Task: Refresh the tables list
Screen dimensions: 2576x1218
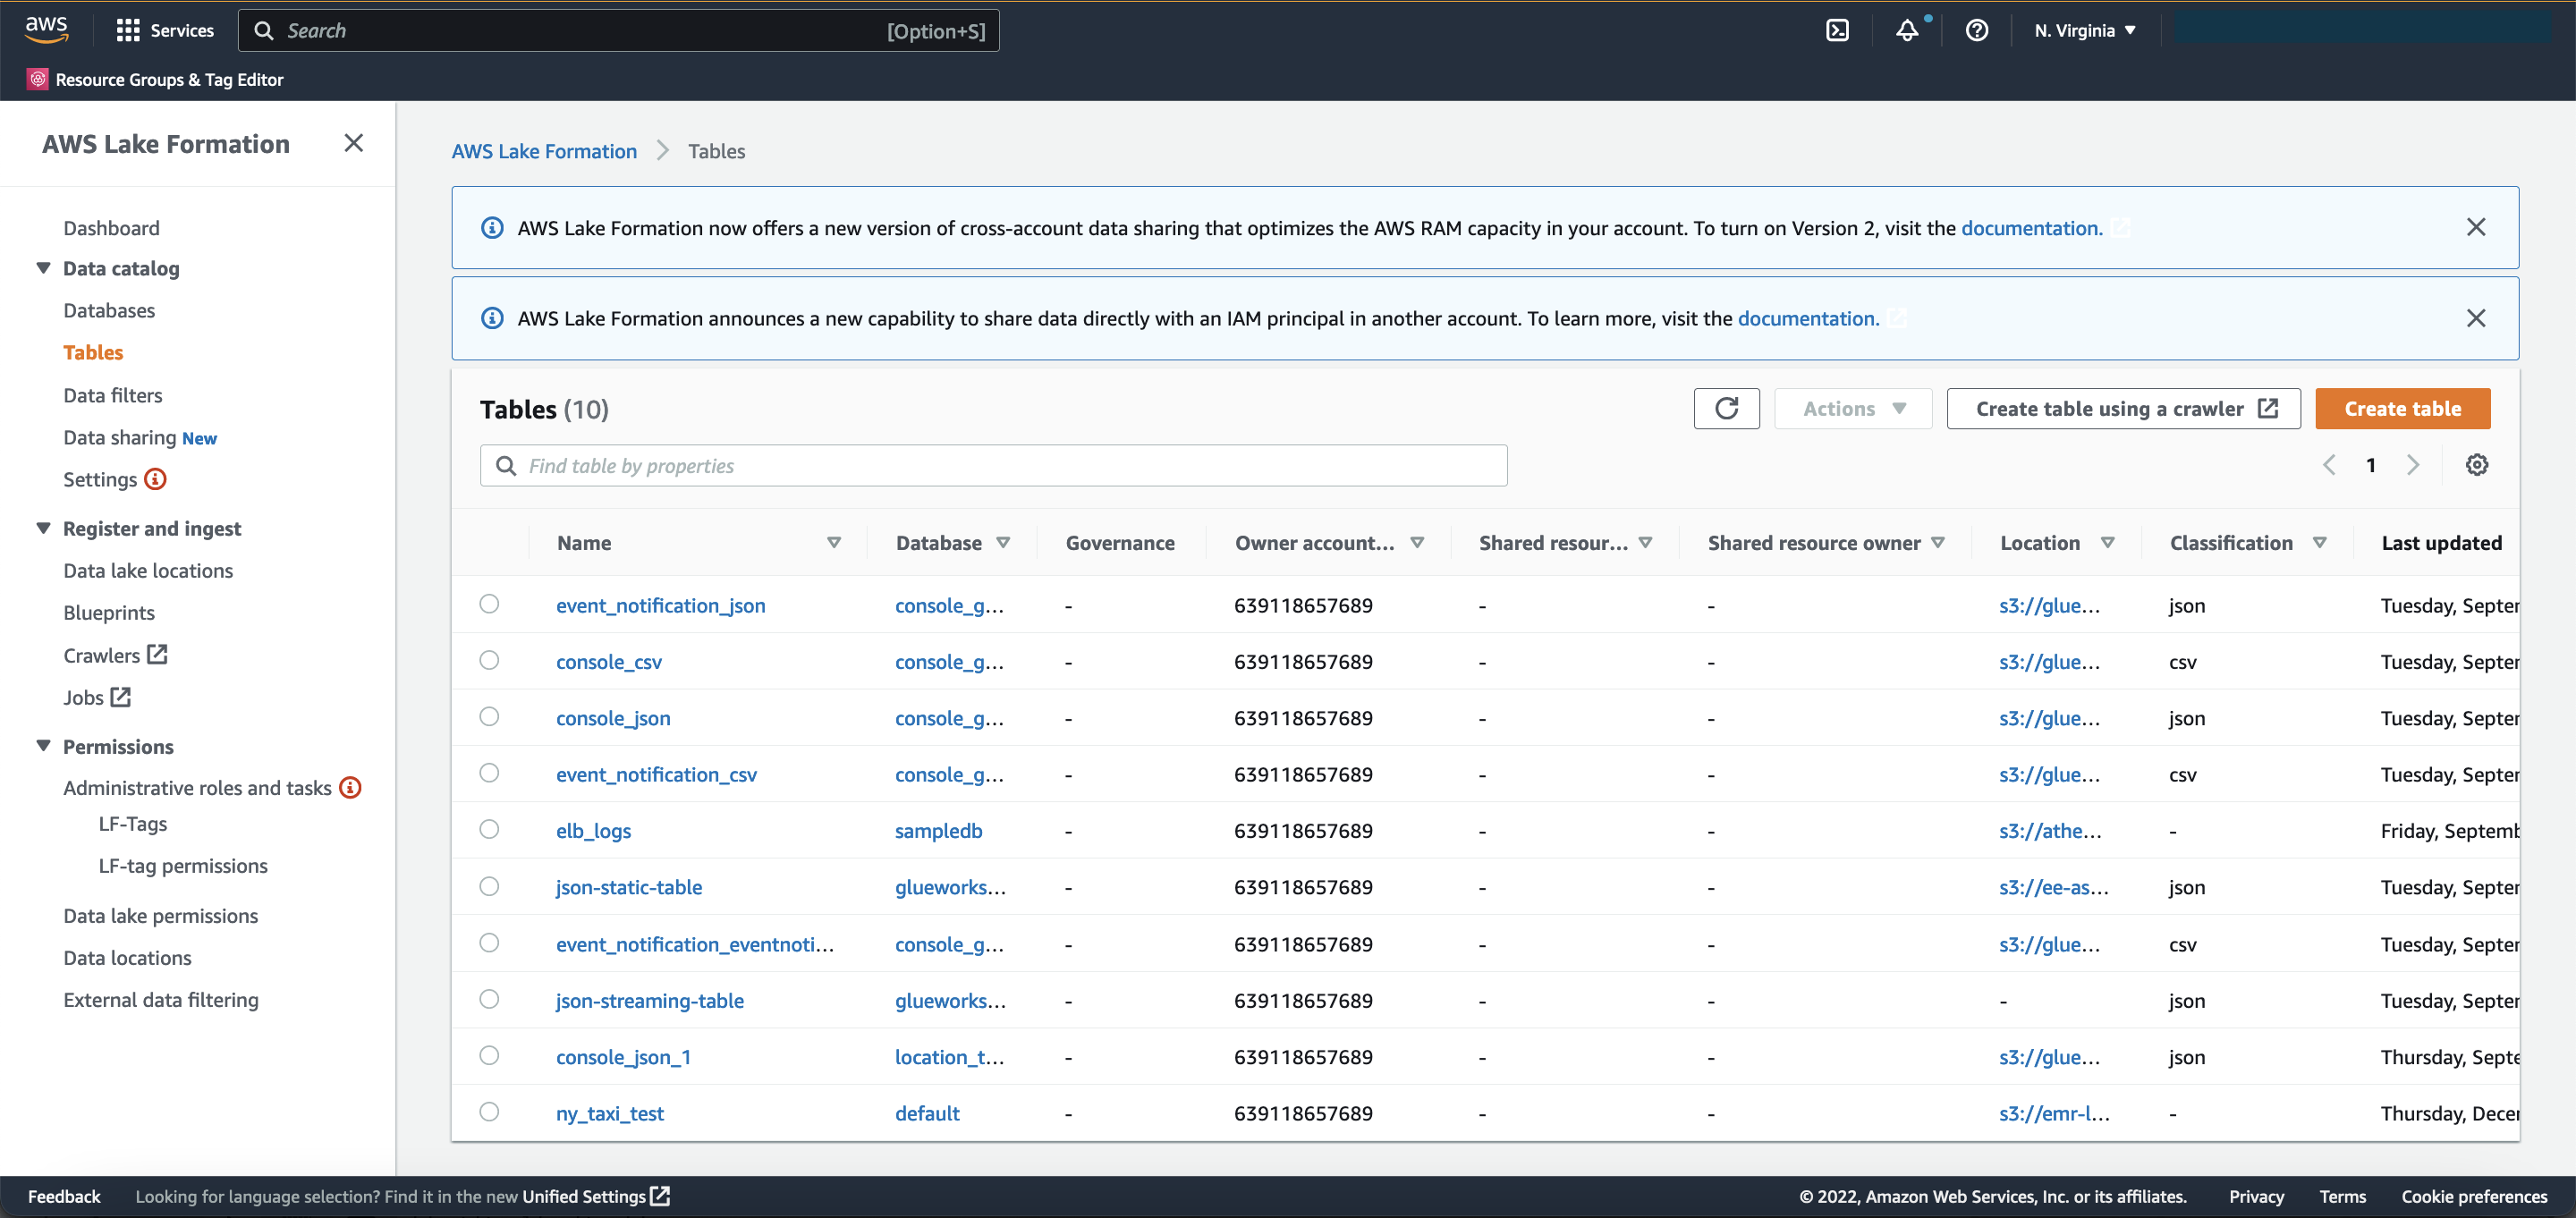Action: [x=1726, y=408]
